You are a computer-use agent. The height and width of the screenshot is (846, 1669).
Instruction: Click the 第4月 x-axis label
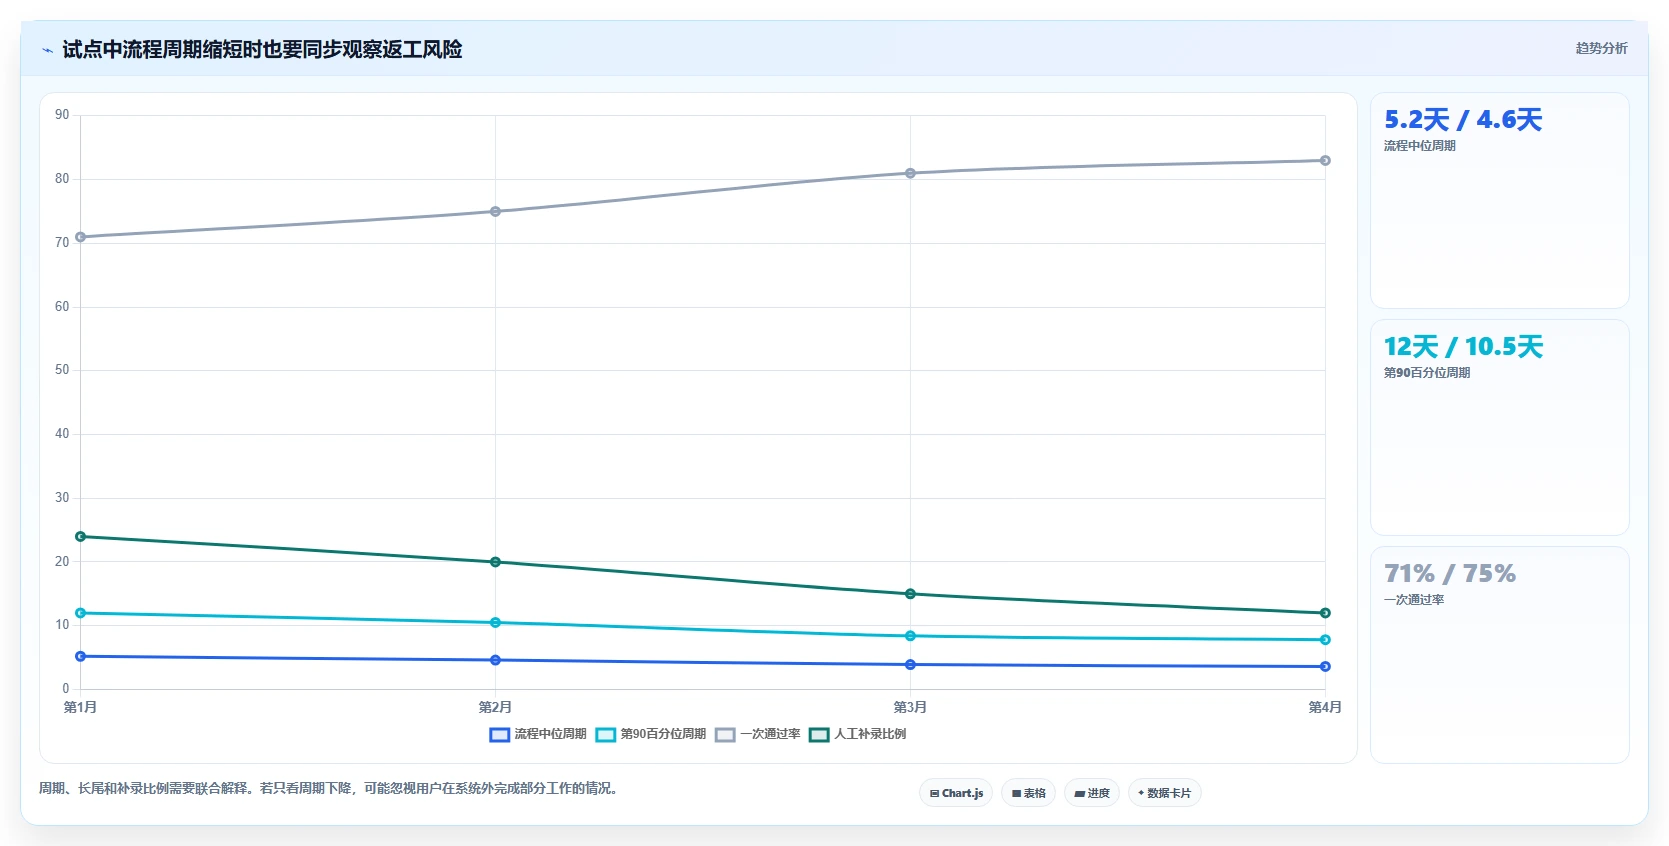tap(1325, 707)
